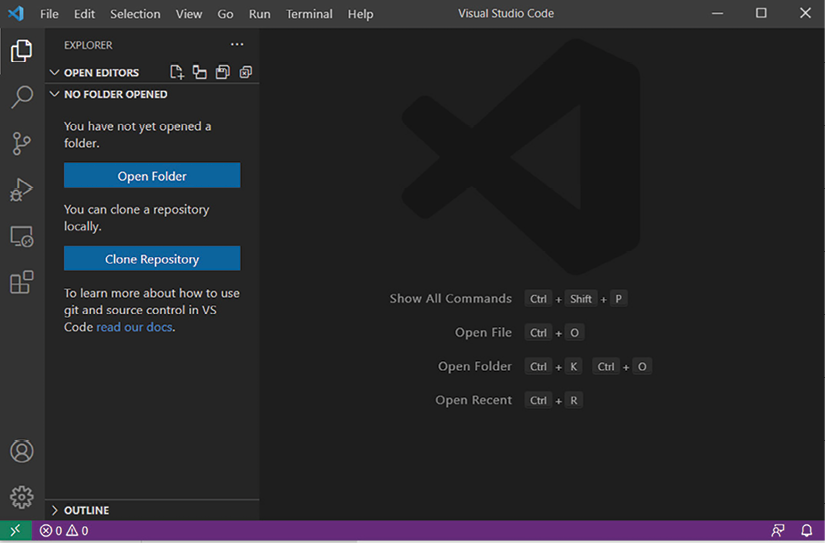Click the EXPLORER panel title
The height and width of the screenshot is (543, 825).
(x=88, y=45)
